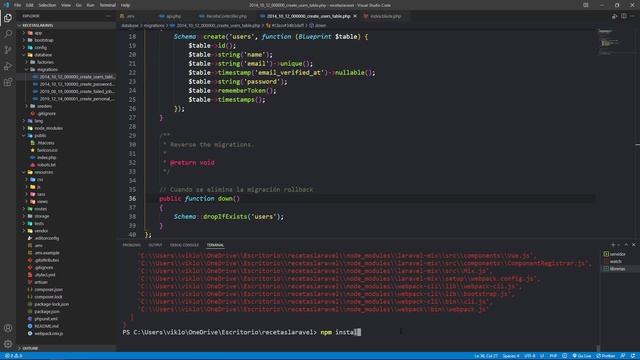Click the feedback icon in status bar
This screenshot has height=360, width=640.
pyautogui.click(x=623, y=356)
